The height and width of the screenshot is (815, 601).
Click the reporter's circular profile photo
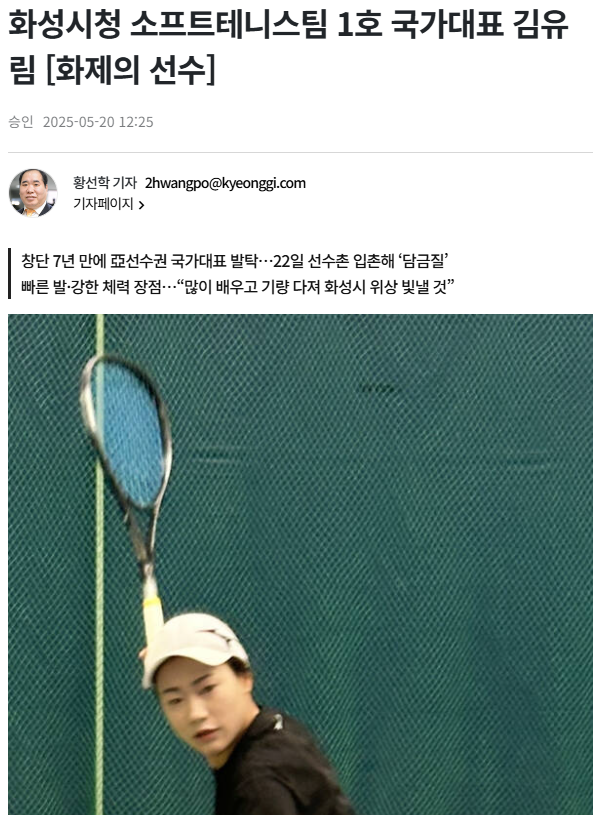(33, 192)
